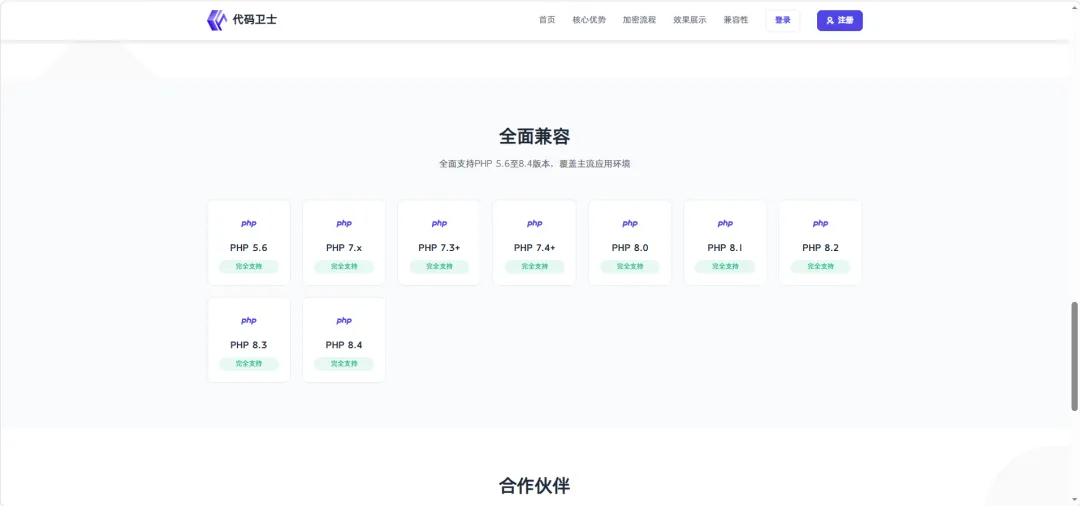The height and width of the screenshot is (506, 1080).
Task: Click 完全支持 badge under PHP 7.x
Action: coord(344,266)
